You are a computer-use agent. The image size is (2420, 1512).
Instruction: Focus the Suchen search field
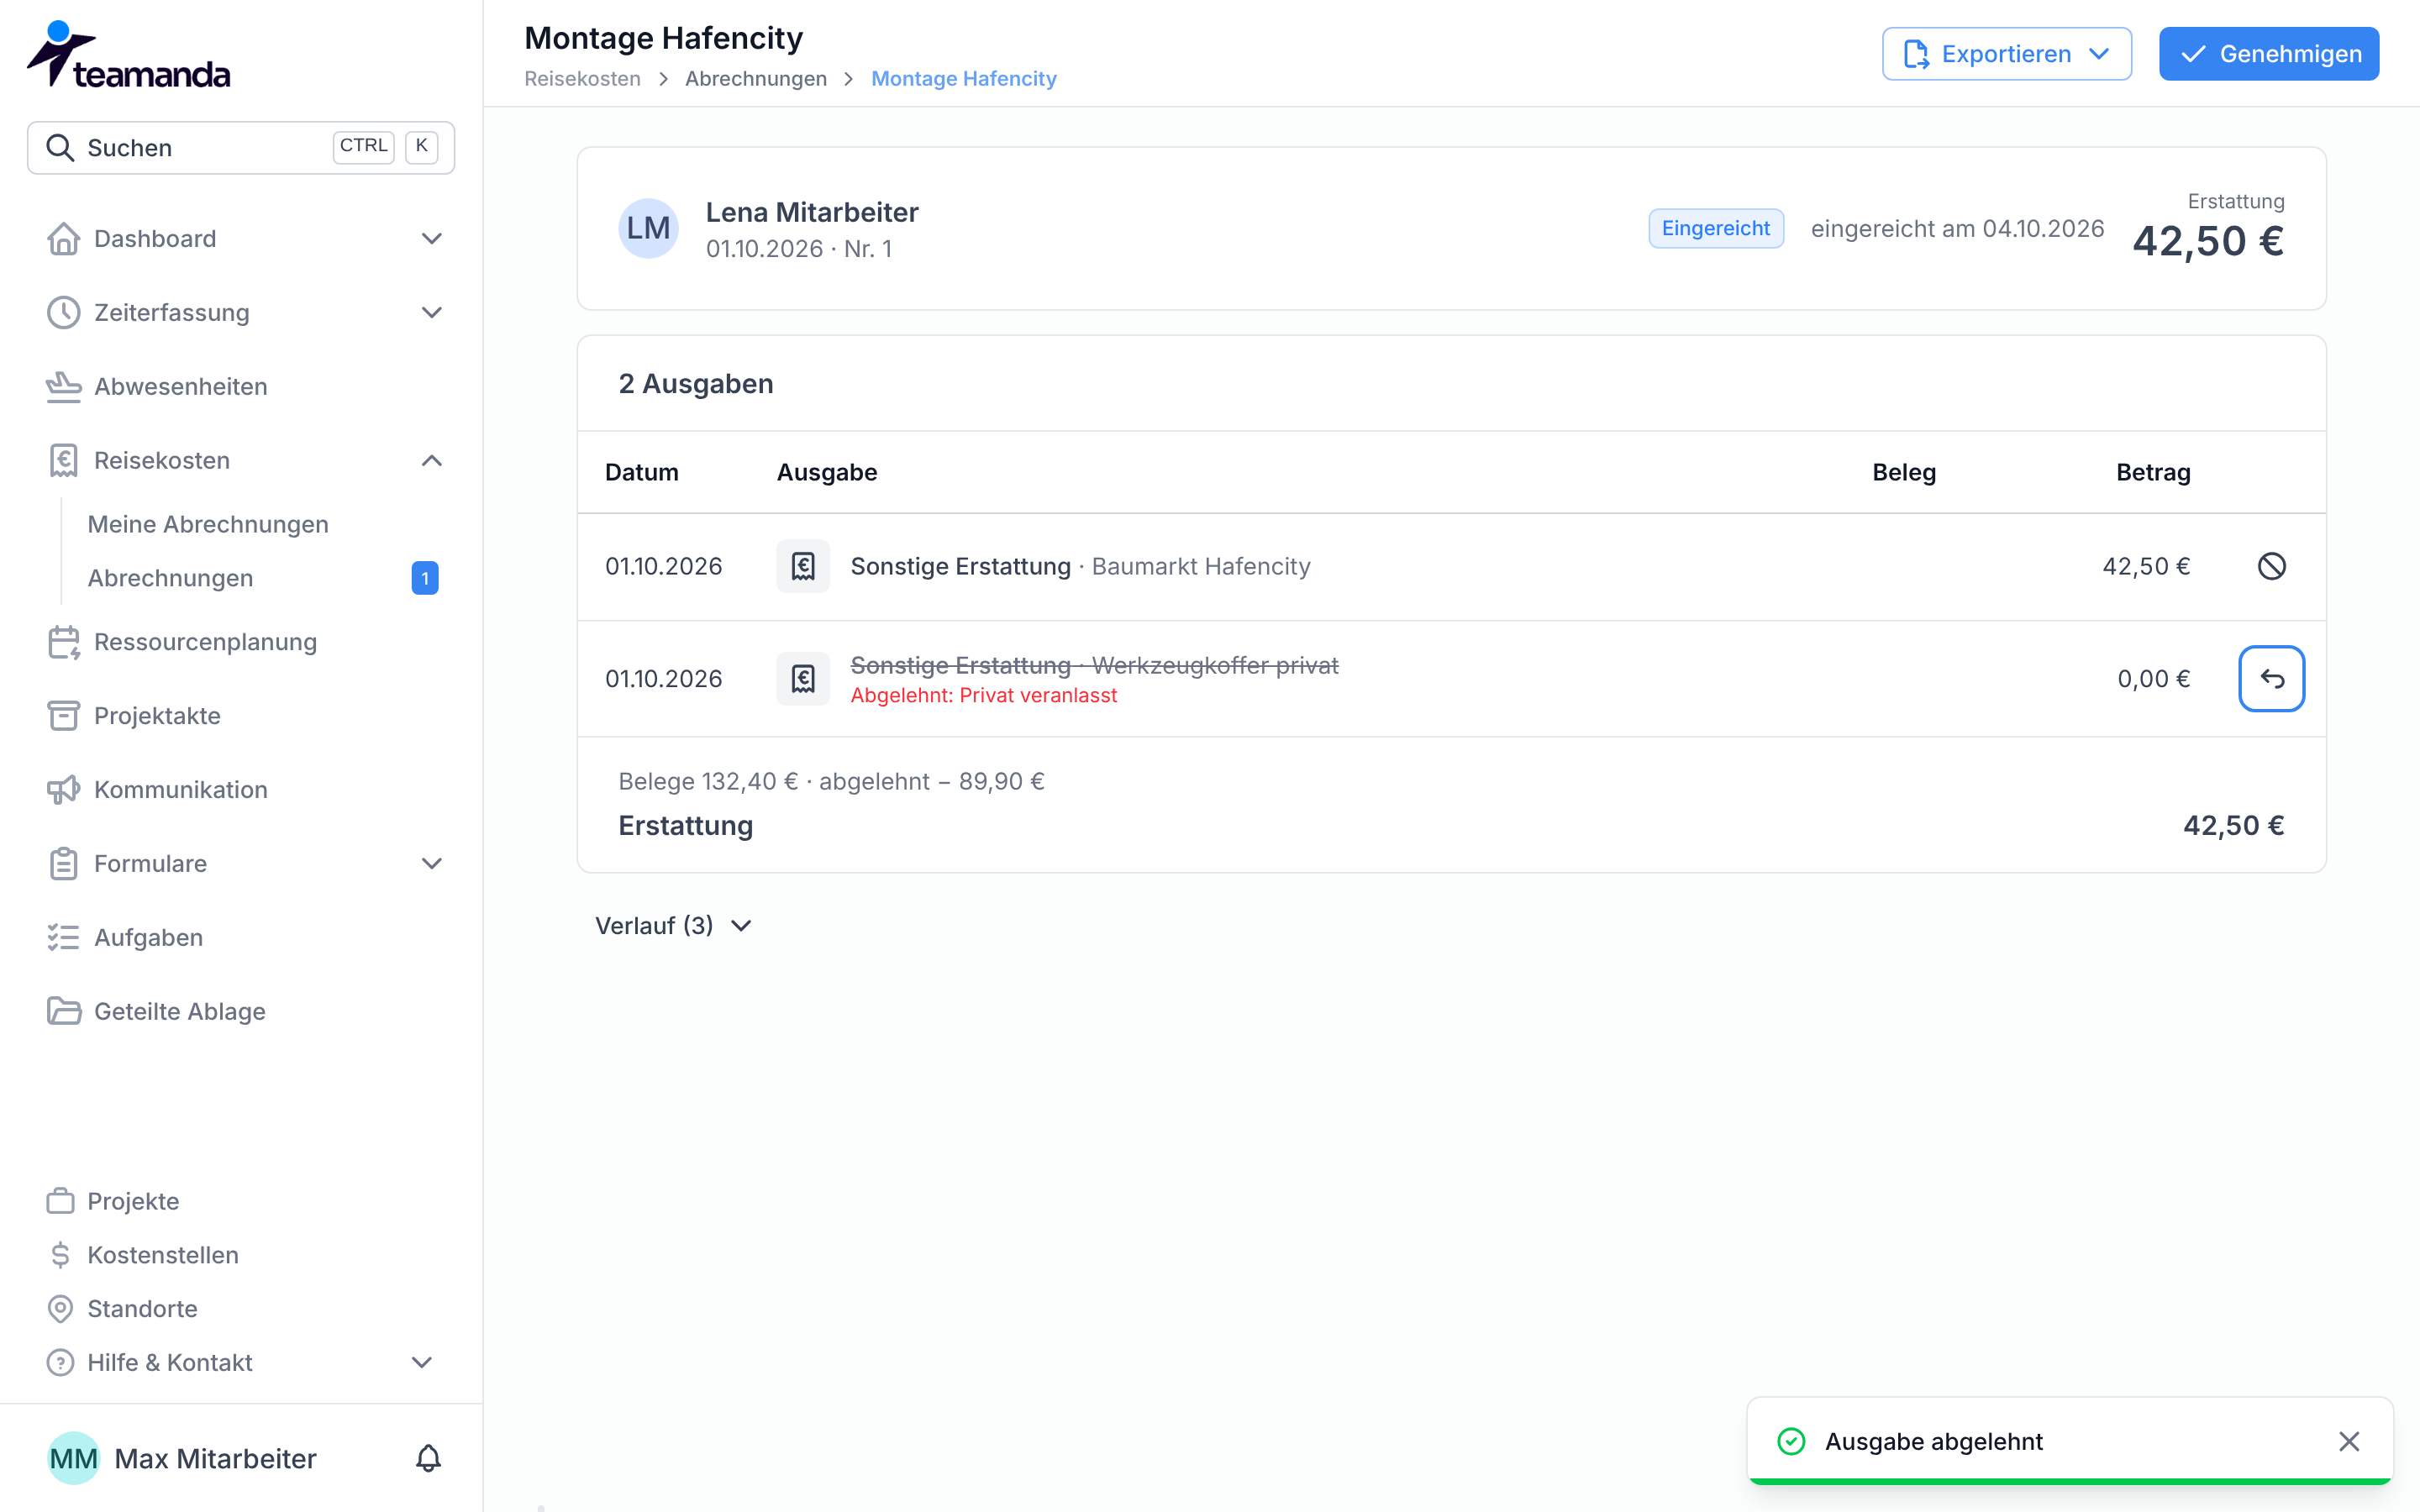tap(241, 148)
